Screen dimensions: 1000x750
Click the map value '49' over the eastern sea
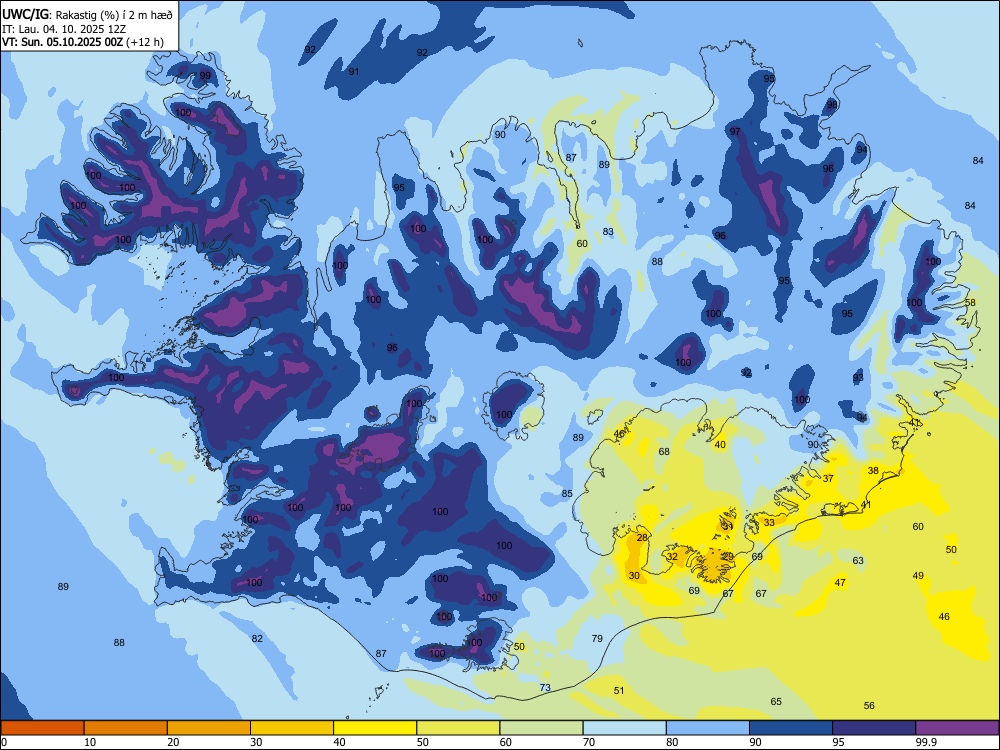point(918,575)
